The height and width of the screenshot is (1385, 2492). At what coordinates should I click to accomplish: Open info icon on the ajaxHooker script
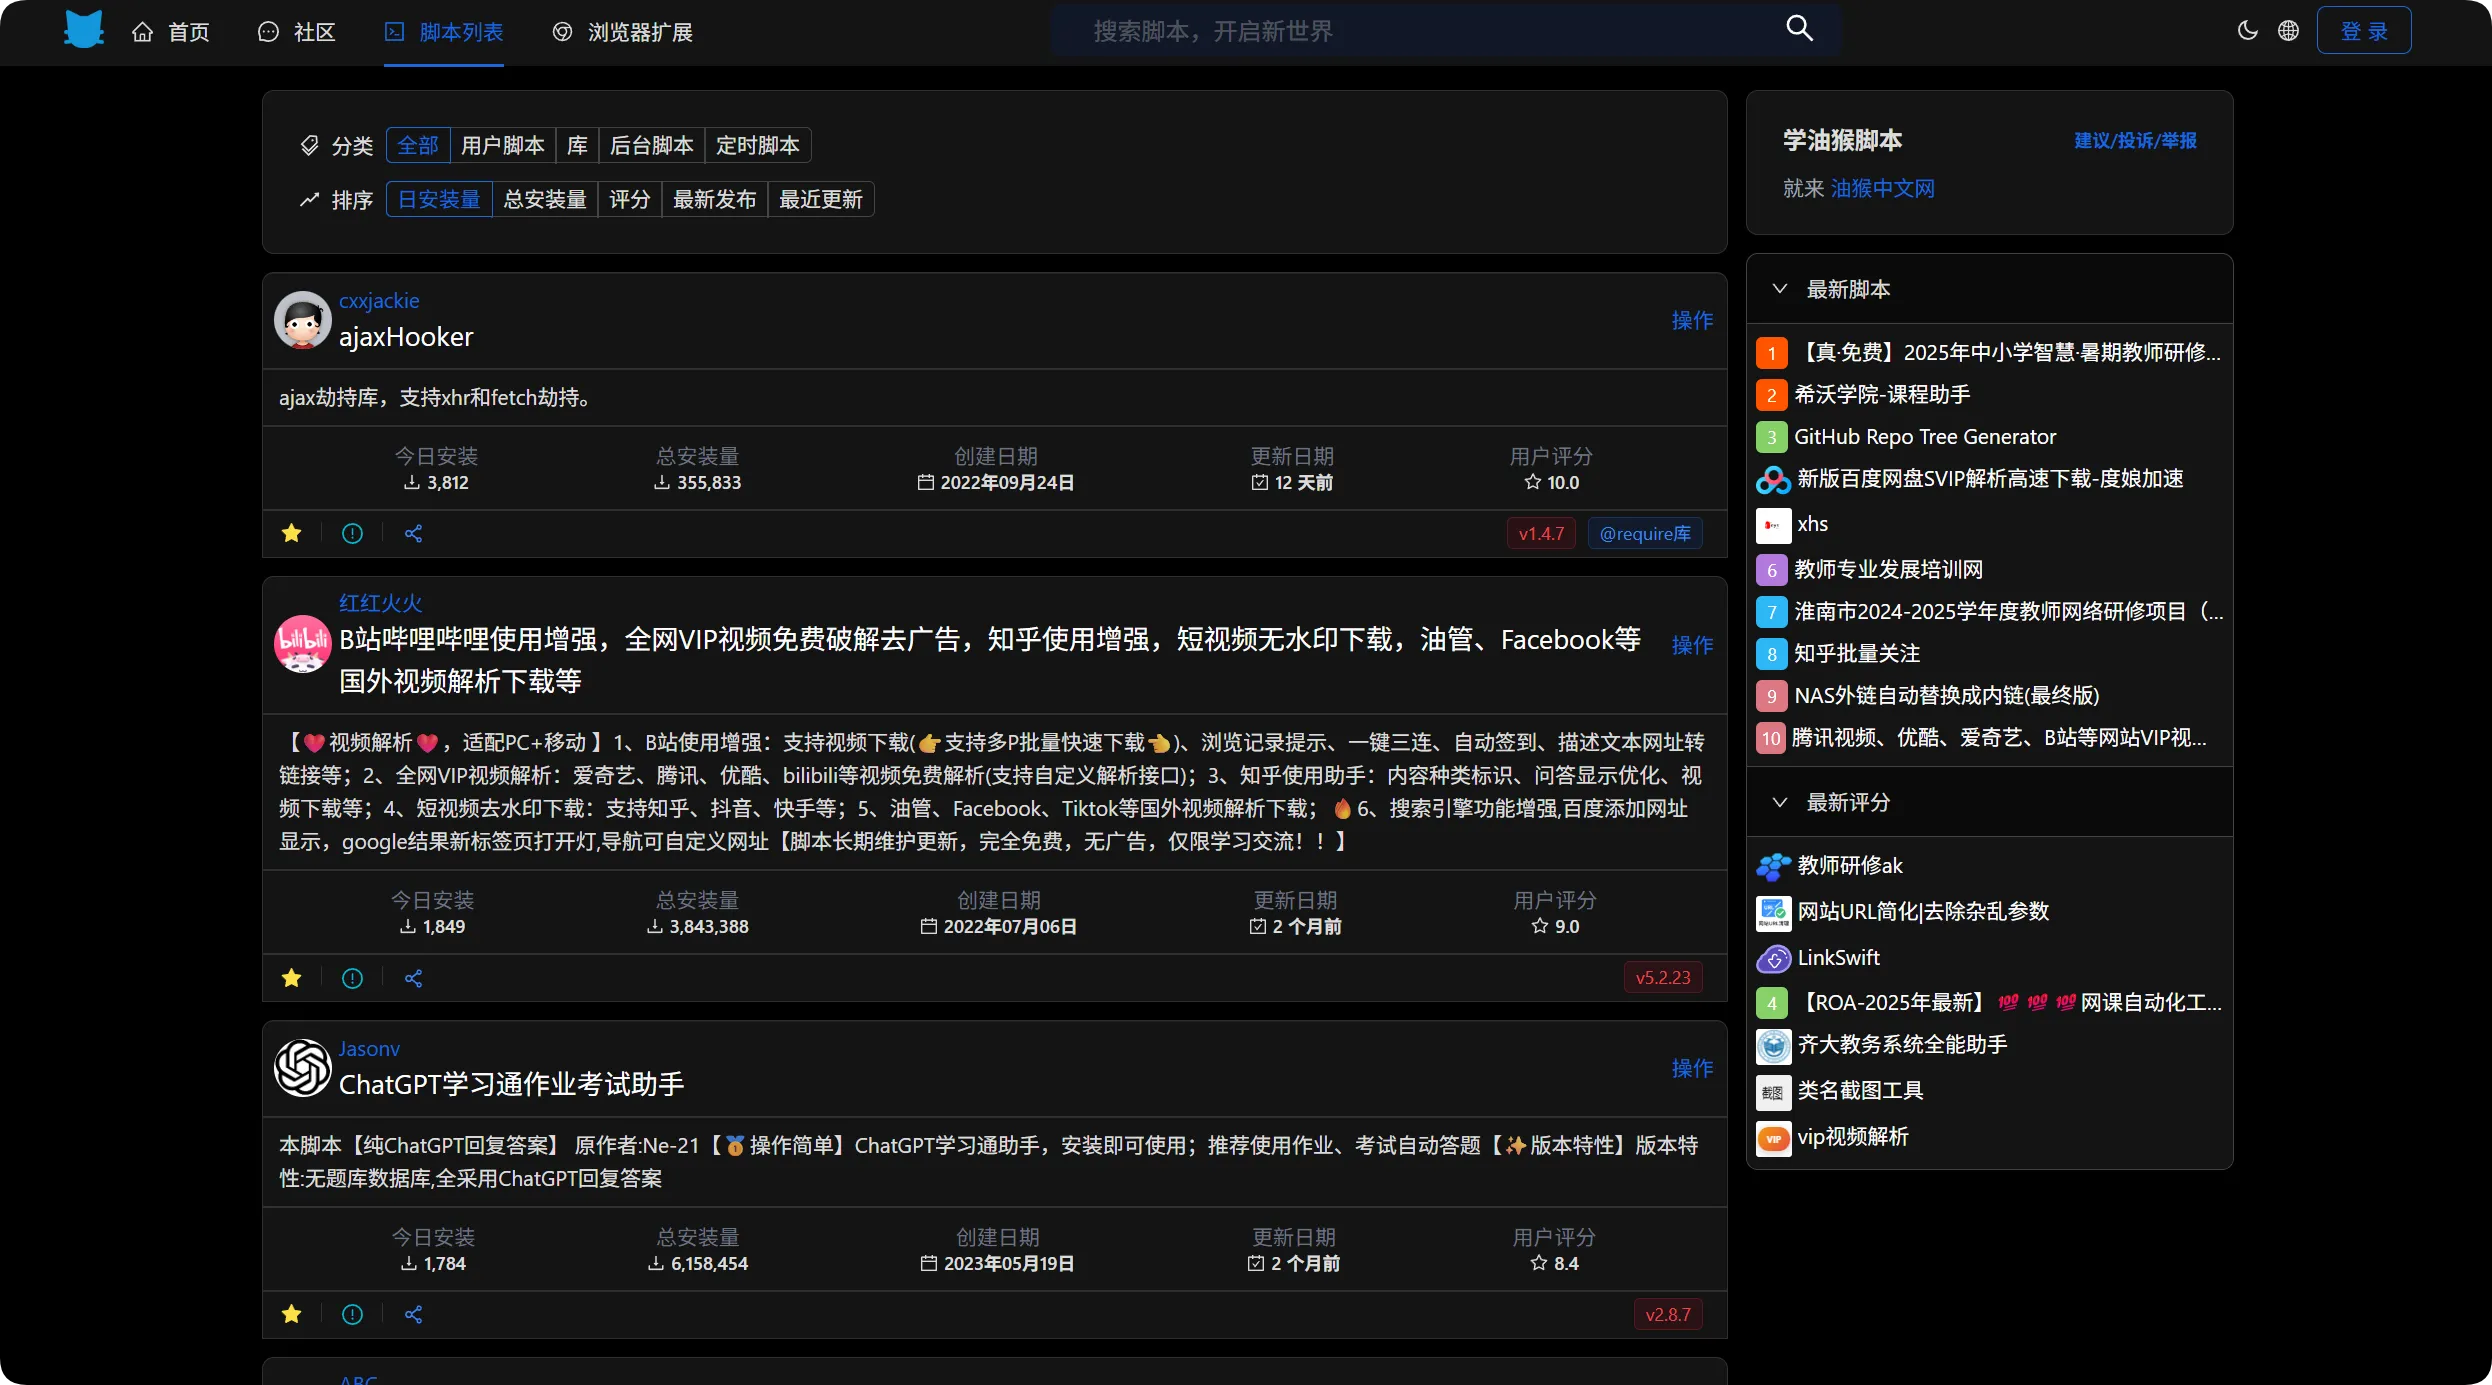click(352, 533)
